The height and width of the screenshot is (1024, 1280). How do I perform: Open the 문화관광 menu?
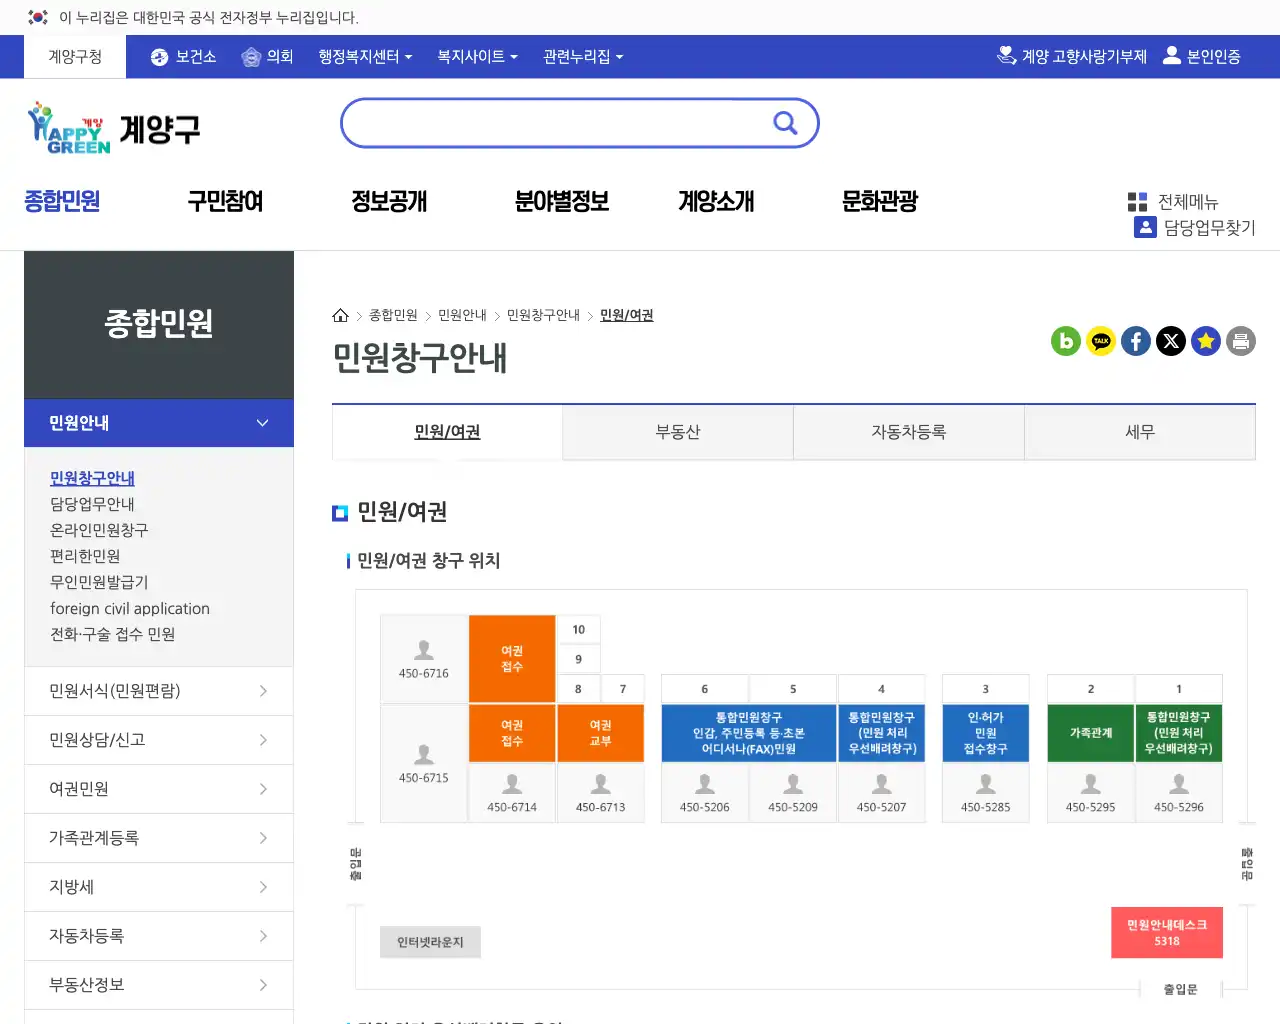[x=877, y=201]
